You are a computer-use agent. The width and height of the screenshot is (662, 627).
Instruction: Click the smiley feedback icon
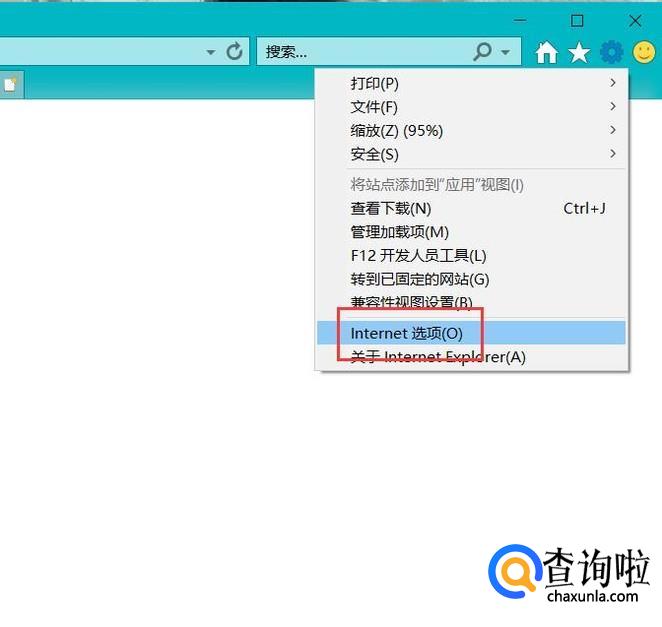(x=644, y=52)
